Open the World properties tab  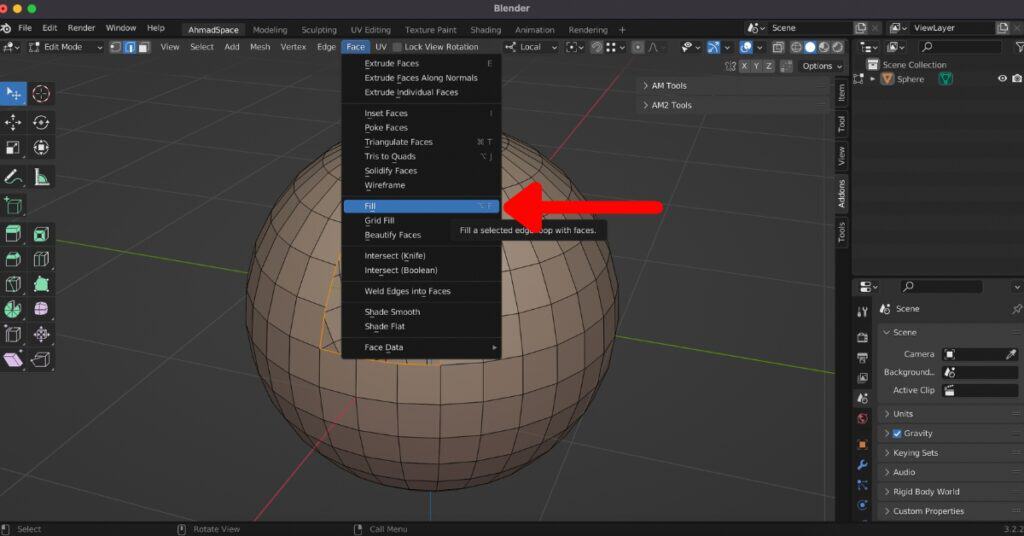point(862,418)
